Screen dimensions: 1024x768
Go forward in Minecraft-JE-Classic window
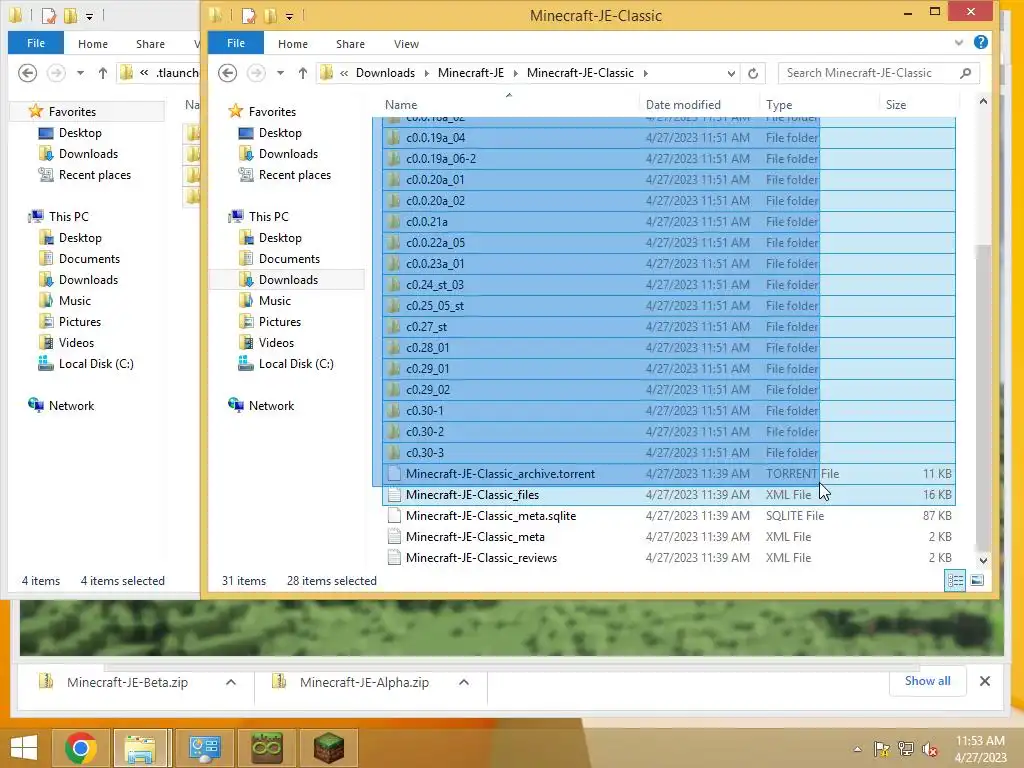(x=256, y=72)
